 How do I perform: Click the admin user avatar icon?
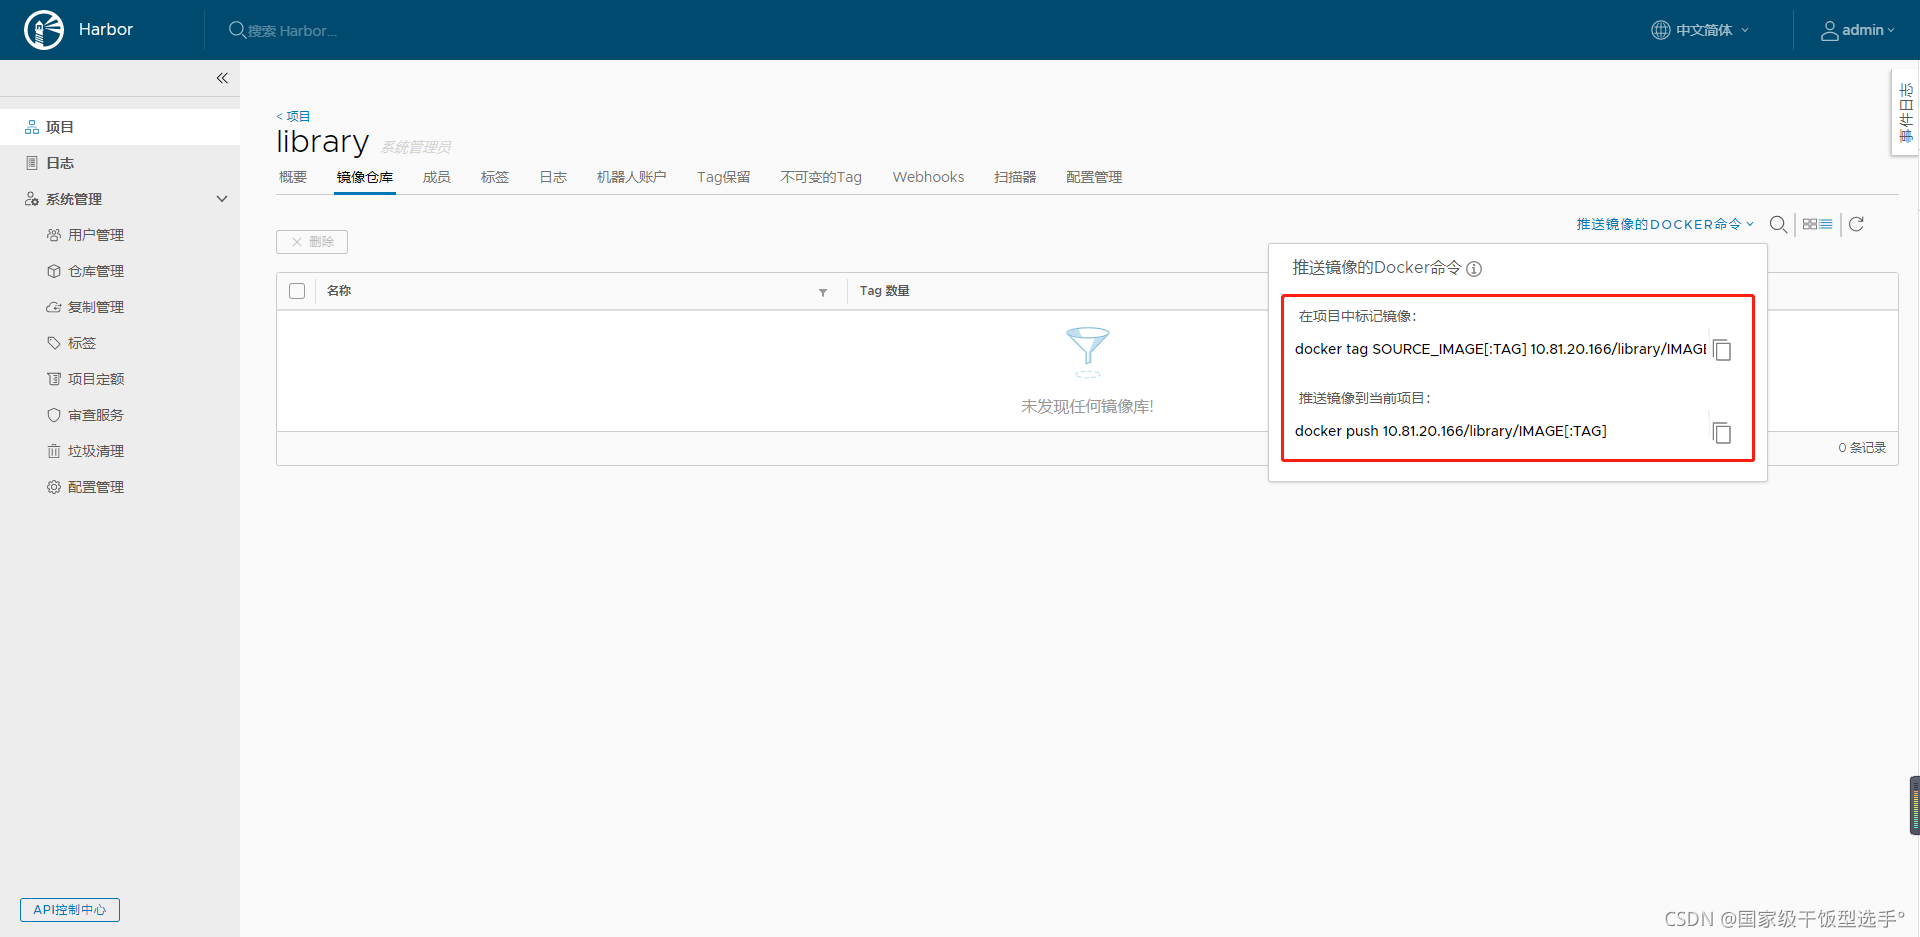tap(1830, 31)
